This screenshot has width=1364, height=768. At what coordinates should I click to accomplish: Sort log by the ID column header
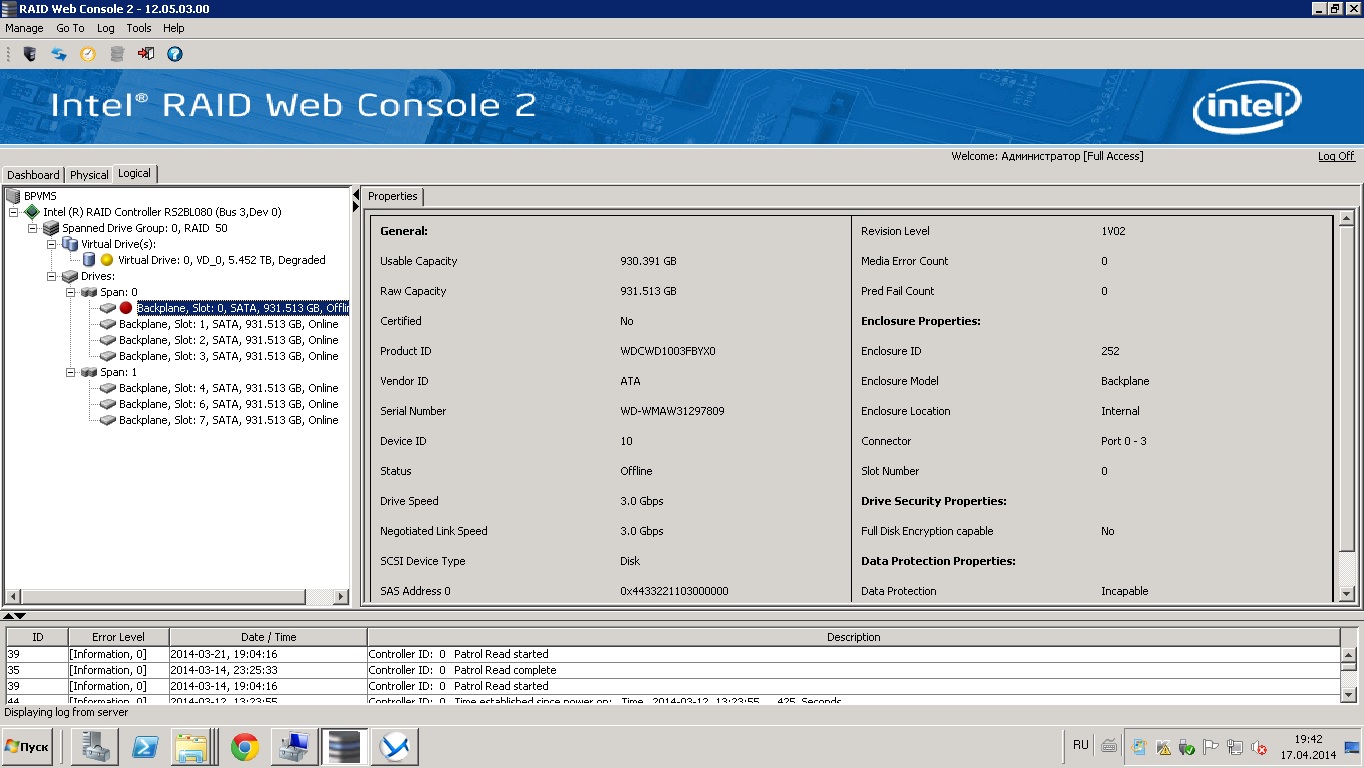tap(38, 637)
